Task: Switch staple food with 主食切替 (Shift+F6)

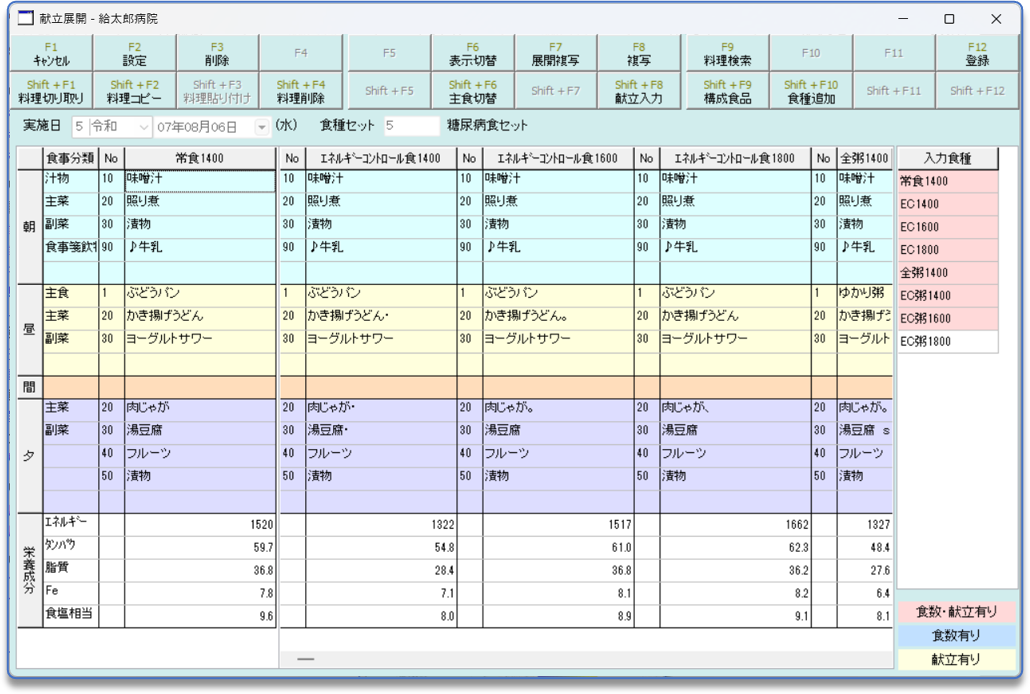Action: (x=472, y=89)
